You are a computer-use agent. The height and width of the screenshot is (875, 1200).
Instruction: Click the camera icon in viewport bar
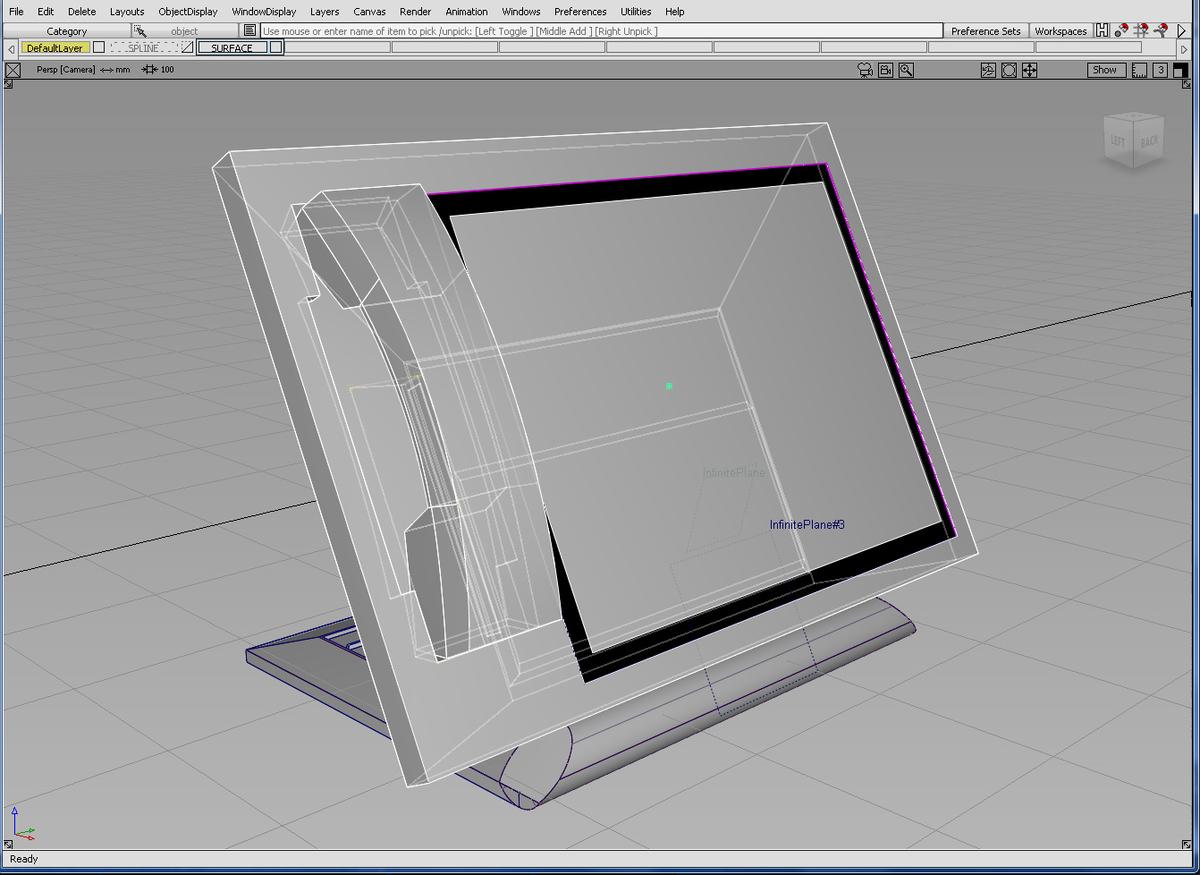pyautogui.click(x=865, y=70)
